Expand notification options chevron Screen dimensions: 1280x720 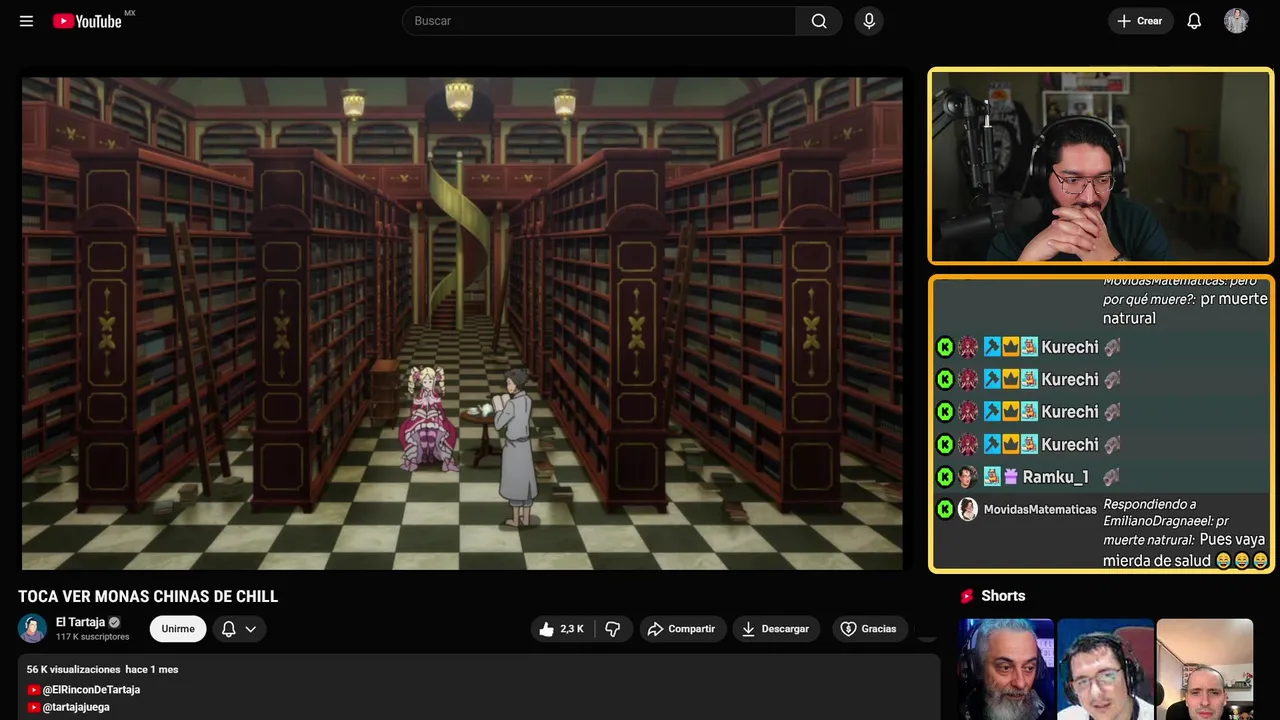pos(251,629)
